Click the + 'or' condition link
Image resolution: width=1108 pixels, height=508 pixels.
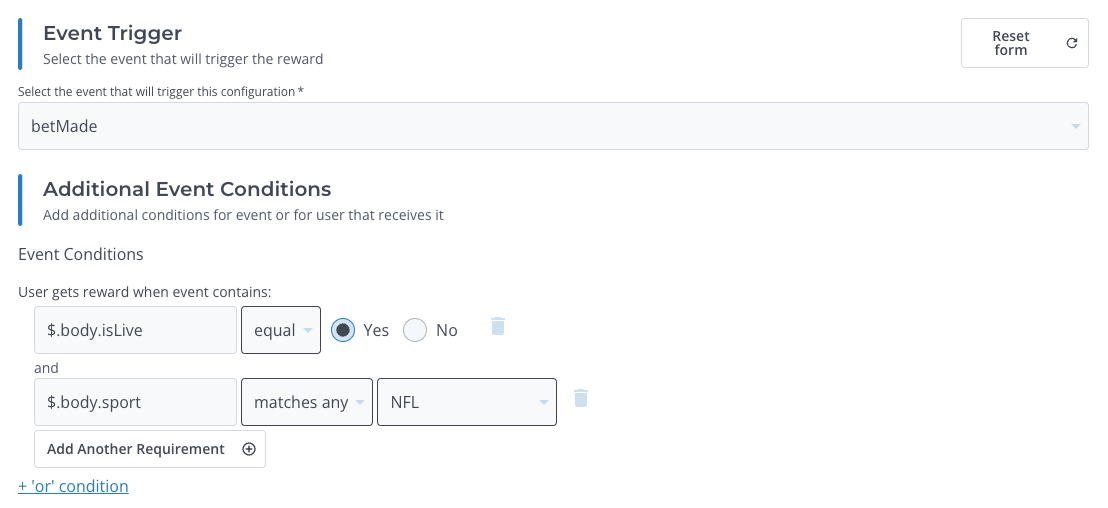(x=73, y=486)
